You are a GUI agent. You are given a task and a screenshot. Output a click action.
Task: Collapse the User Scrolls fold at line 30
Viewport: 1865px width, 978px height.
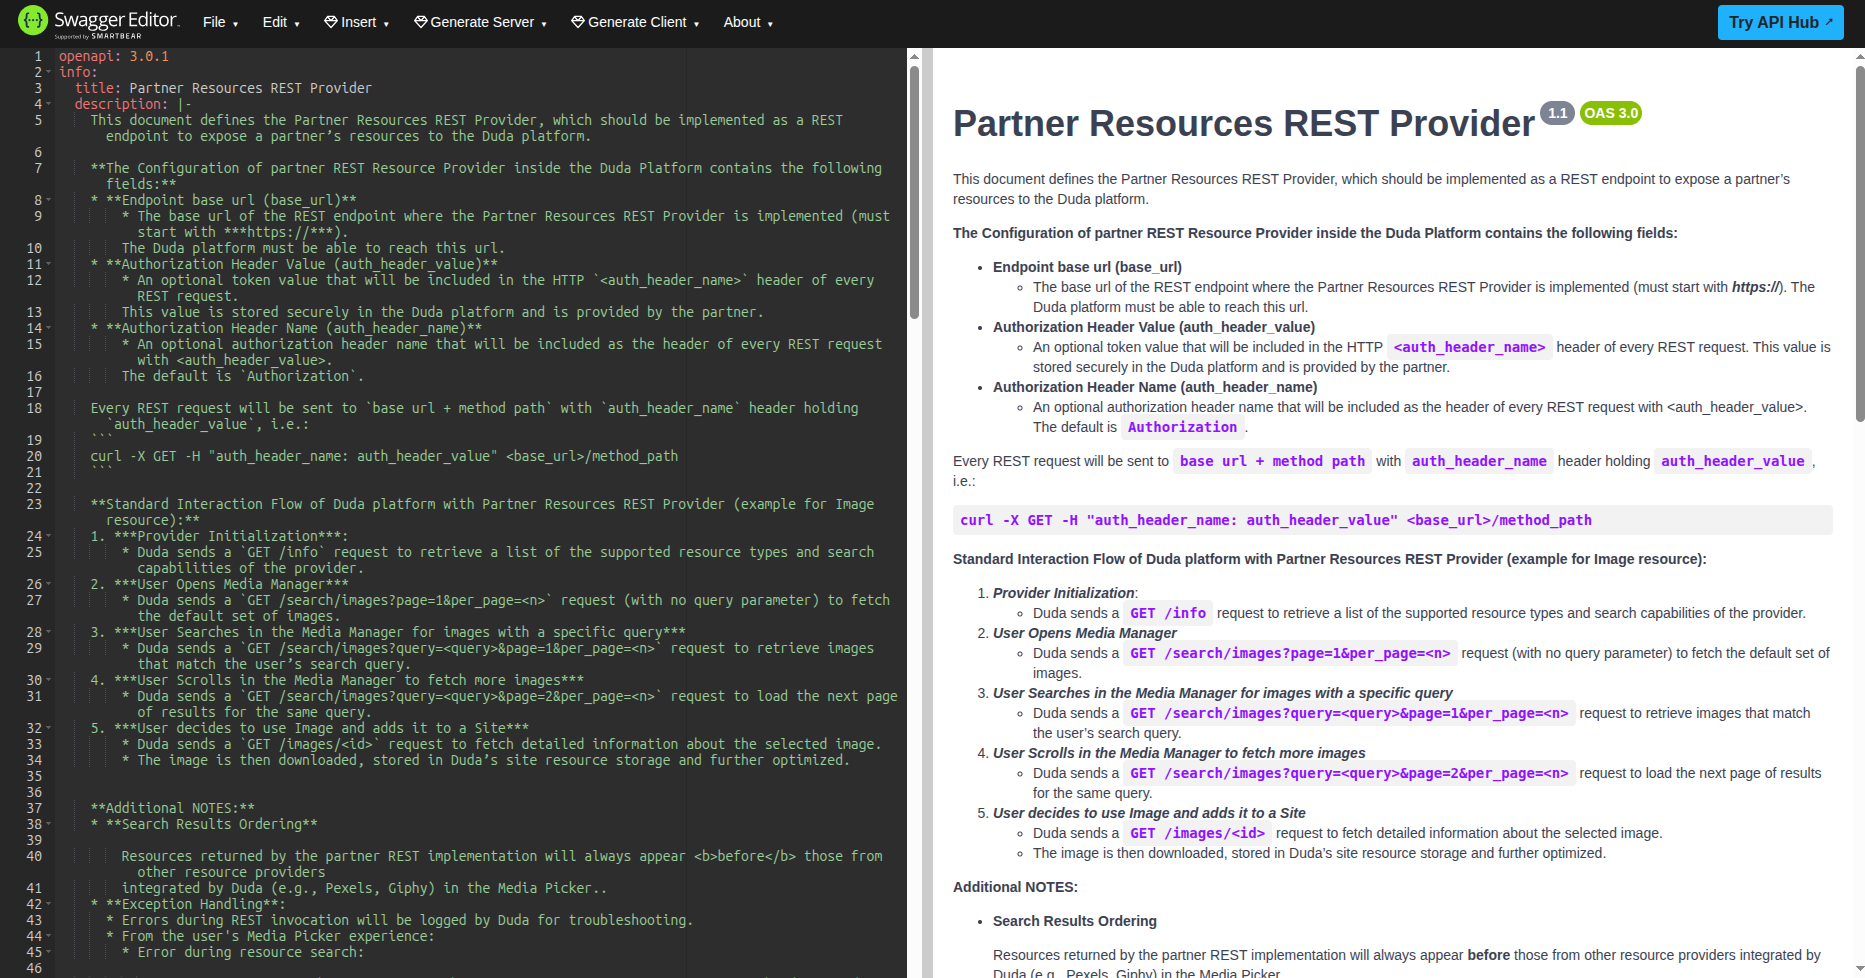tap(48, 681)
